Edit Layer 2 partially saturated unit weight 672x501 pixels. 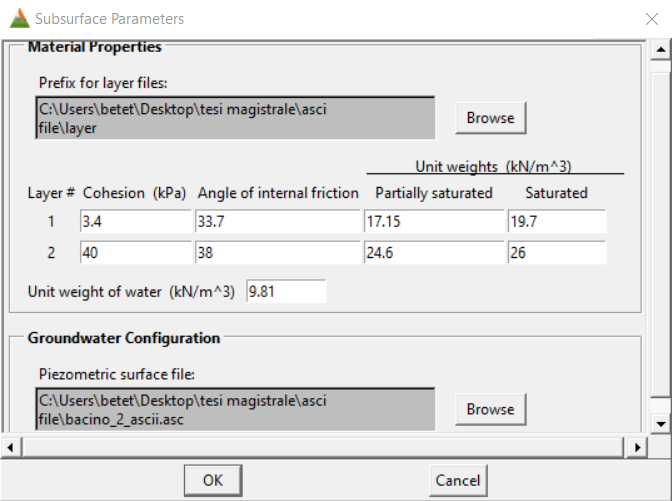pyautogui.click(x=433, y=253)
